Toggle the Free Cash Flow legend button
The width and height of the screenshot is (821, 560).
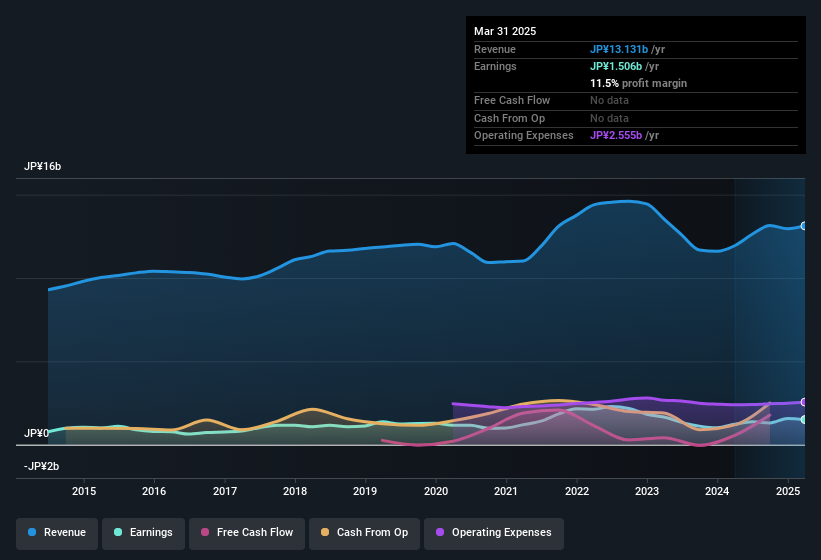tap(247, 533)
